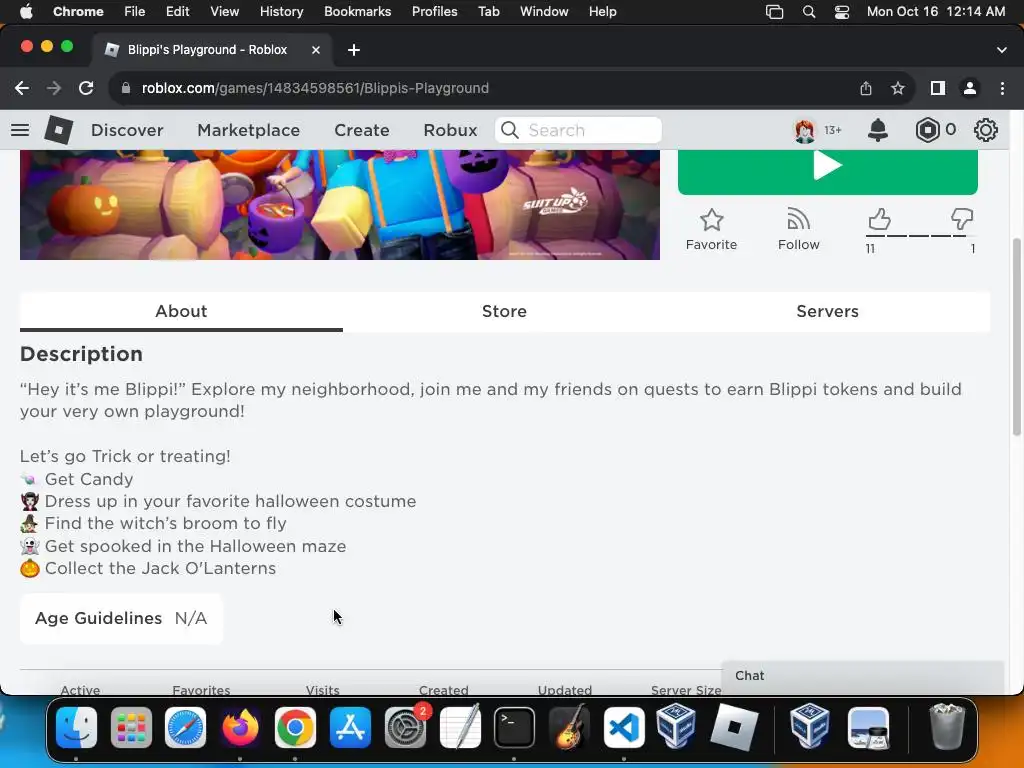
Task: Open TextEdit from the Dock
Action: 460,726
